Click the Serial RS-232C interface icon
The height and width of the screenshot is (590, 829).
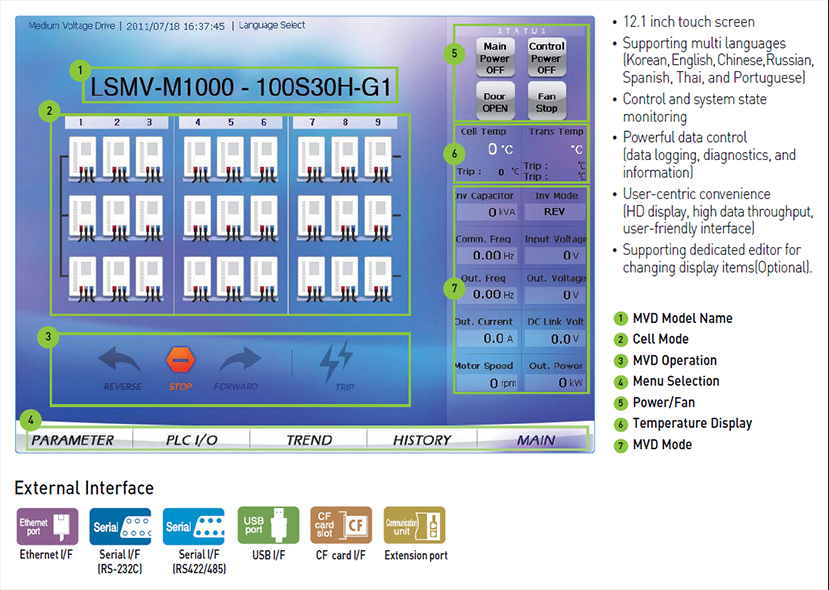(119, 525)
